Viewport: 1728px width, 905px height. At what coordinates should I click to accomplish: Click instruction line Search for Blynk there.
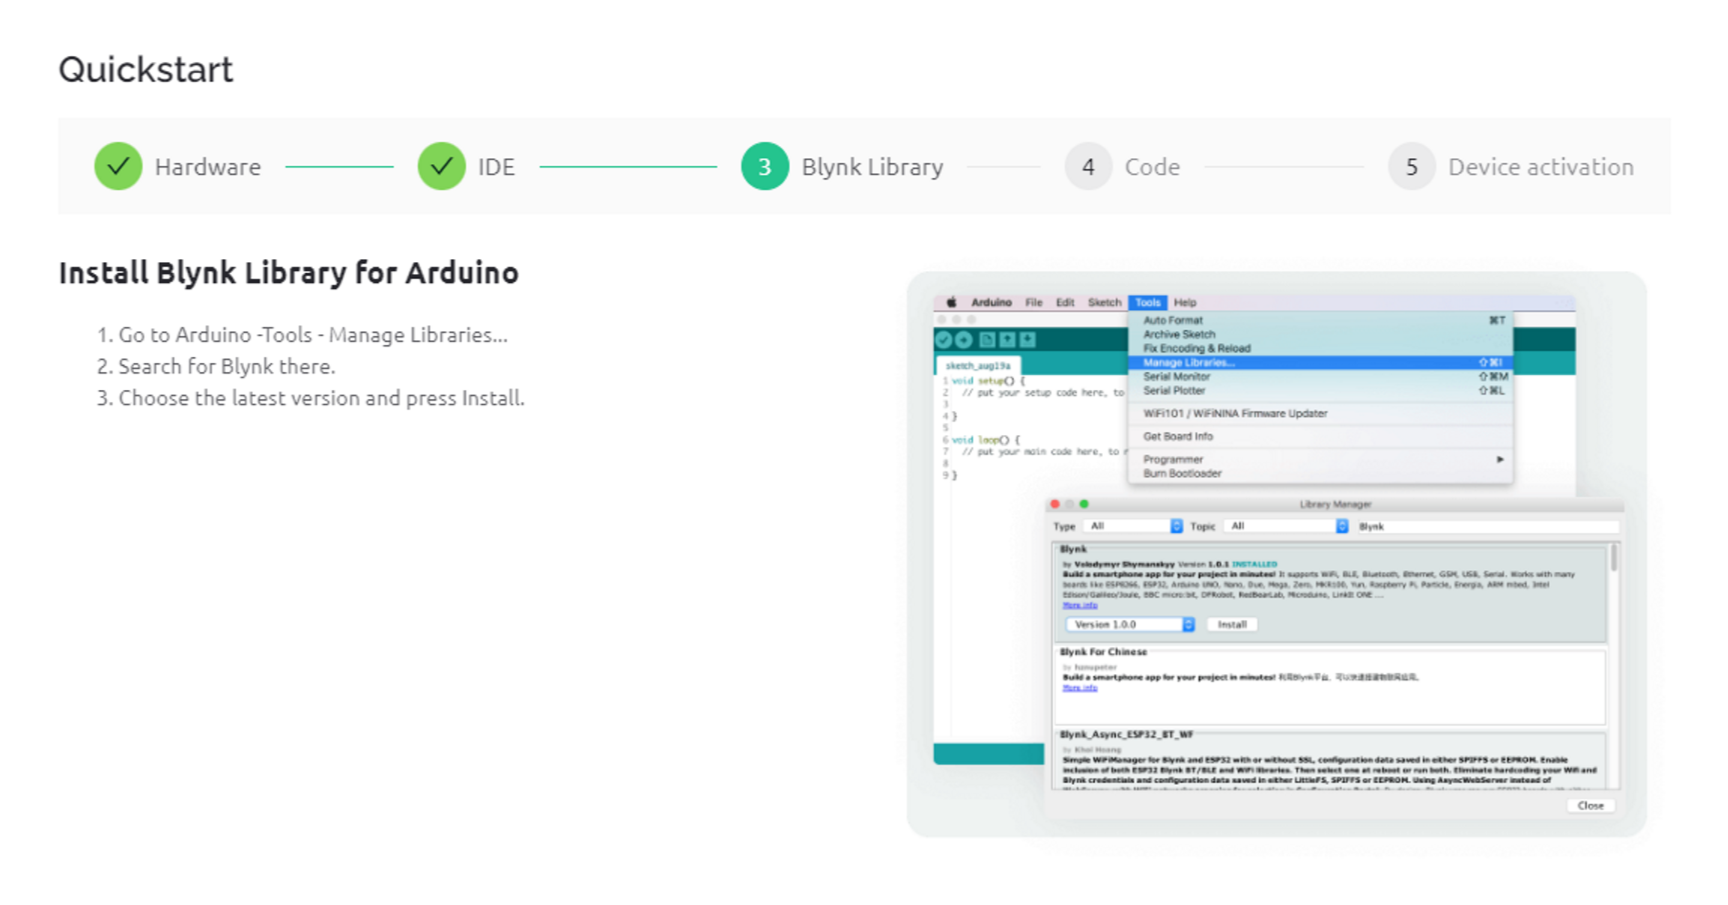[x=227, y=366]
